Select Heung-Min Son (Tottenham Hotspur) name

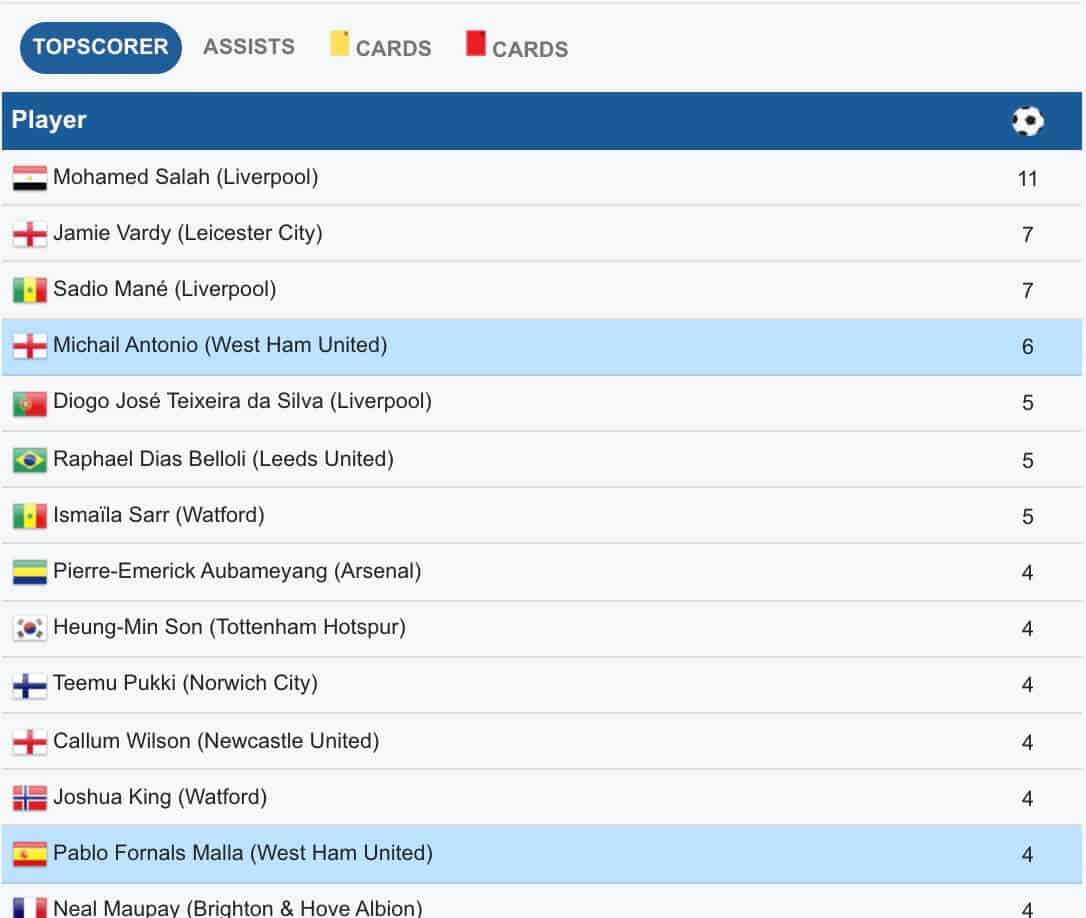coord(229,628)
